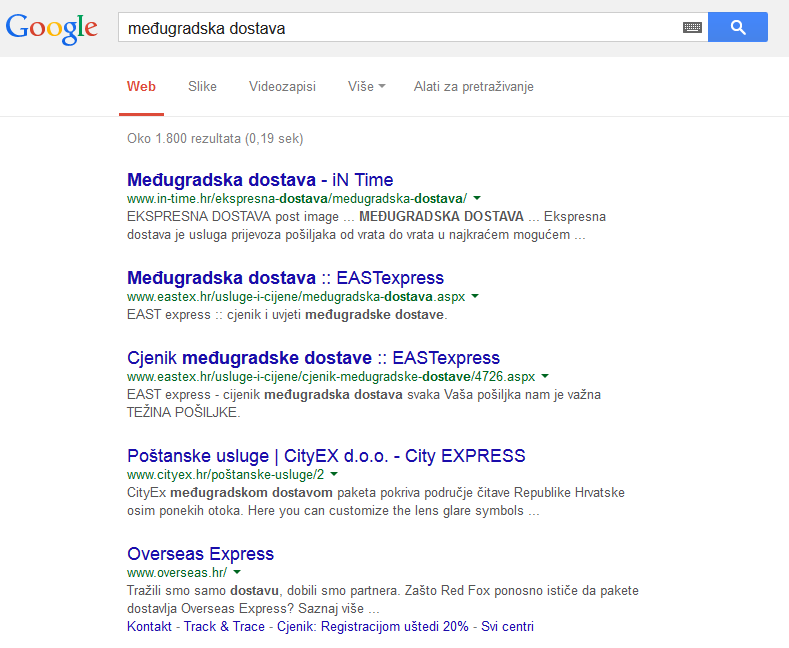The width and height of the screenshot is (789, 648).
Task: Click the www.cityex.hr/poštanske-usluge/2 URL text
Action: coord(225,474)
